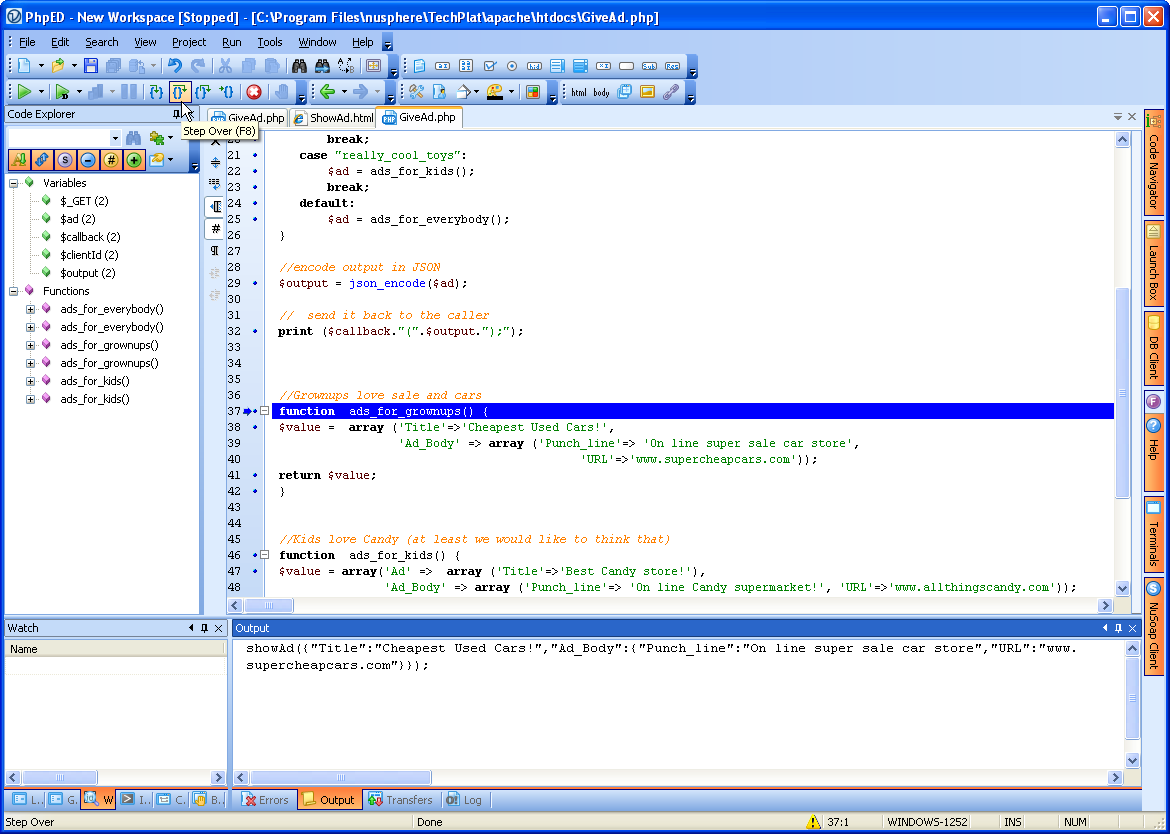Screen dimensions: 1170x834
Task: Expand the first ads_for_grownups() node
Action: (30, 345)
